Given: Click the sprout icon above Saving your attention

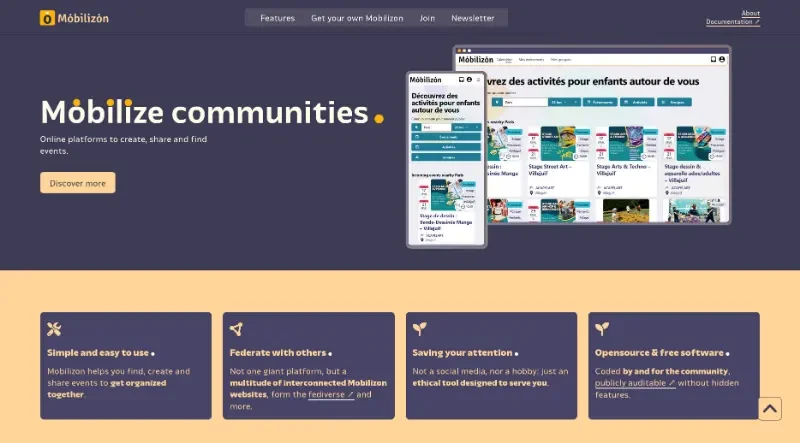Looking at the screenshot, I should (x=420, y=328).
